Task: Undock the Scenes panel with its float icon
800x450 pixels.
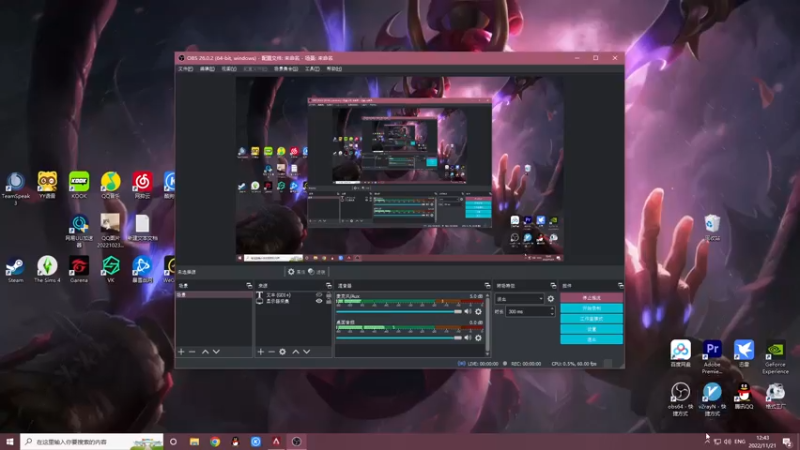Action: tap(249, 286)
